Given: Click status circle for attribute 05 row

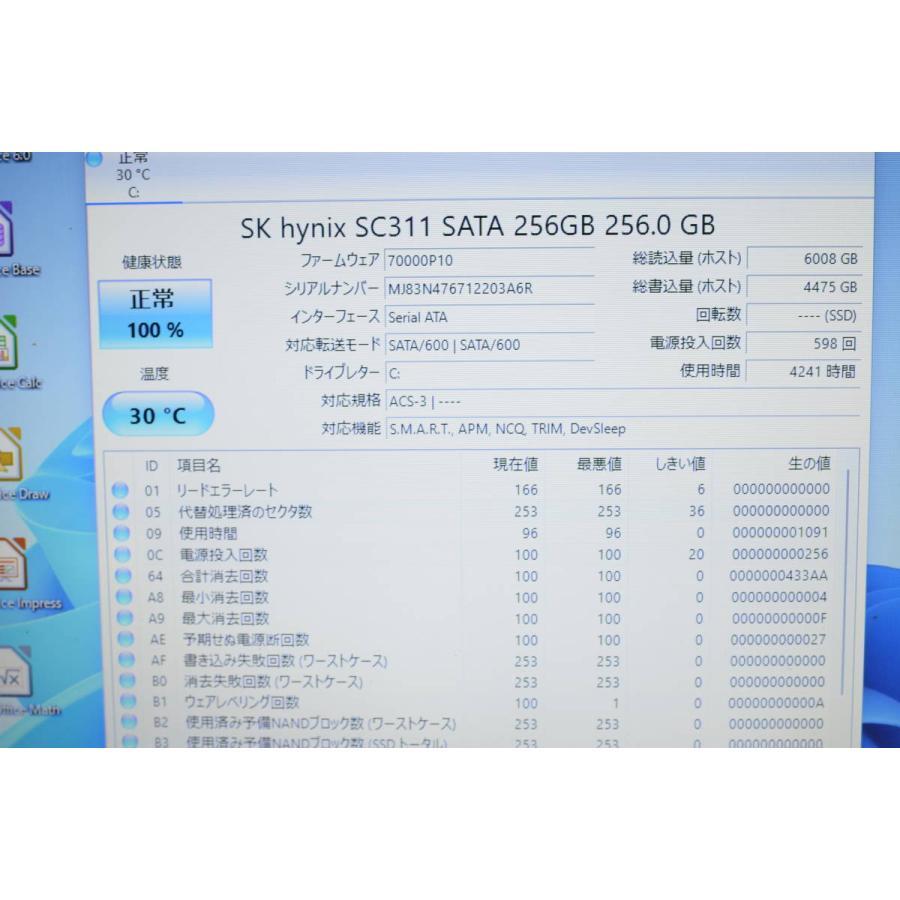Looking at the screenshot, I should (x=121, y=511).
